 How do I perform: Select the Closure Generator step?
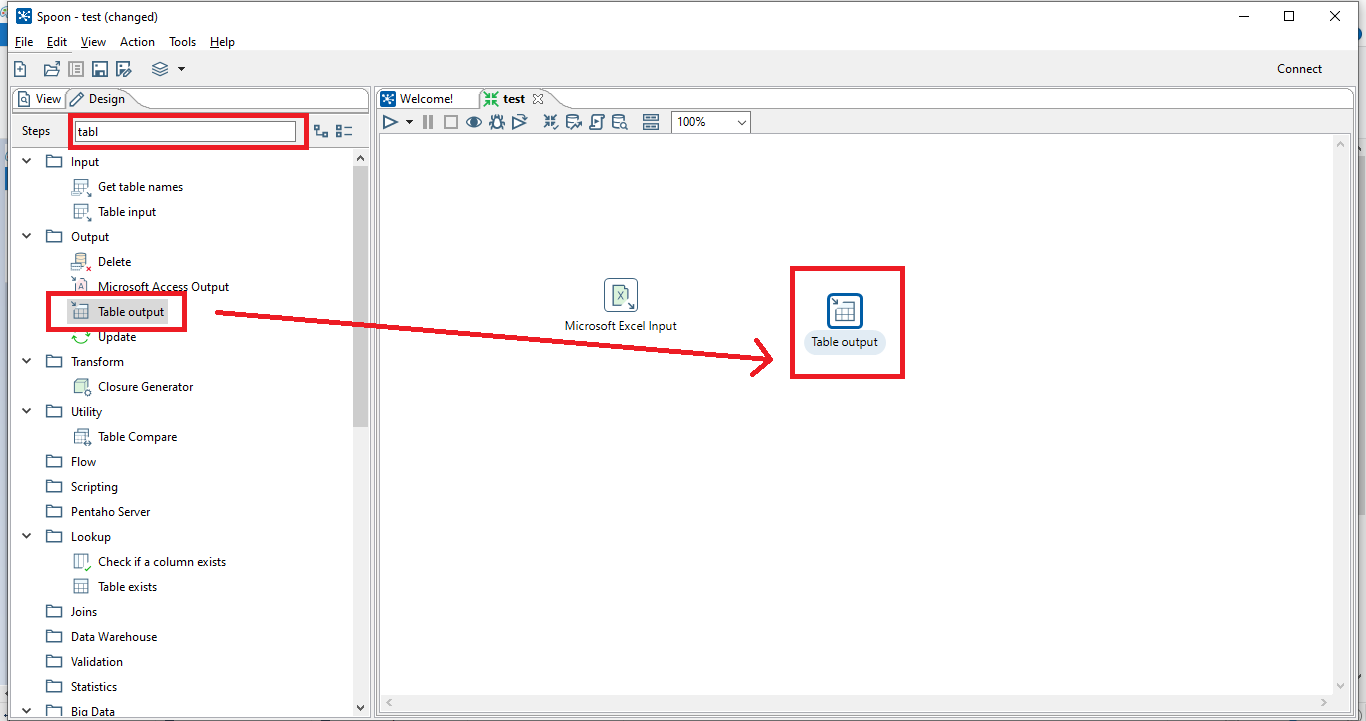[x=145, y=387]
